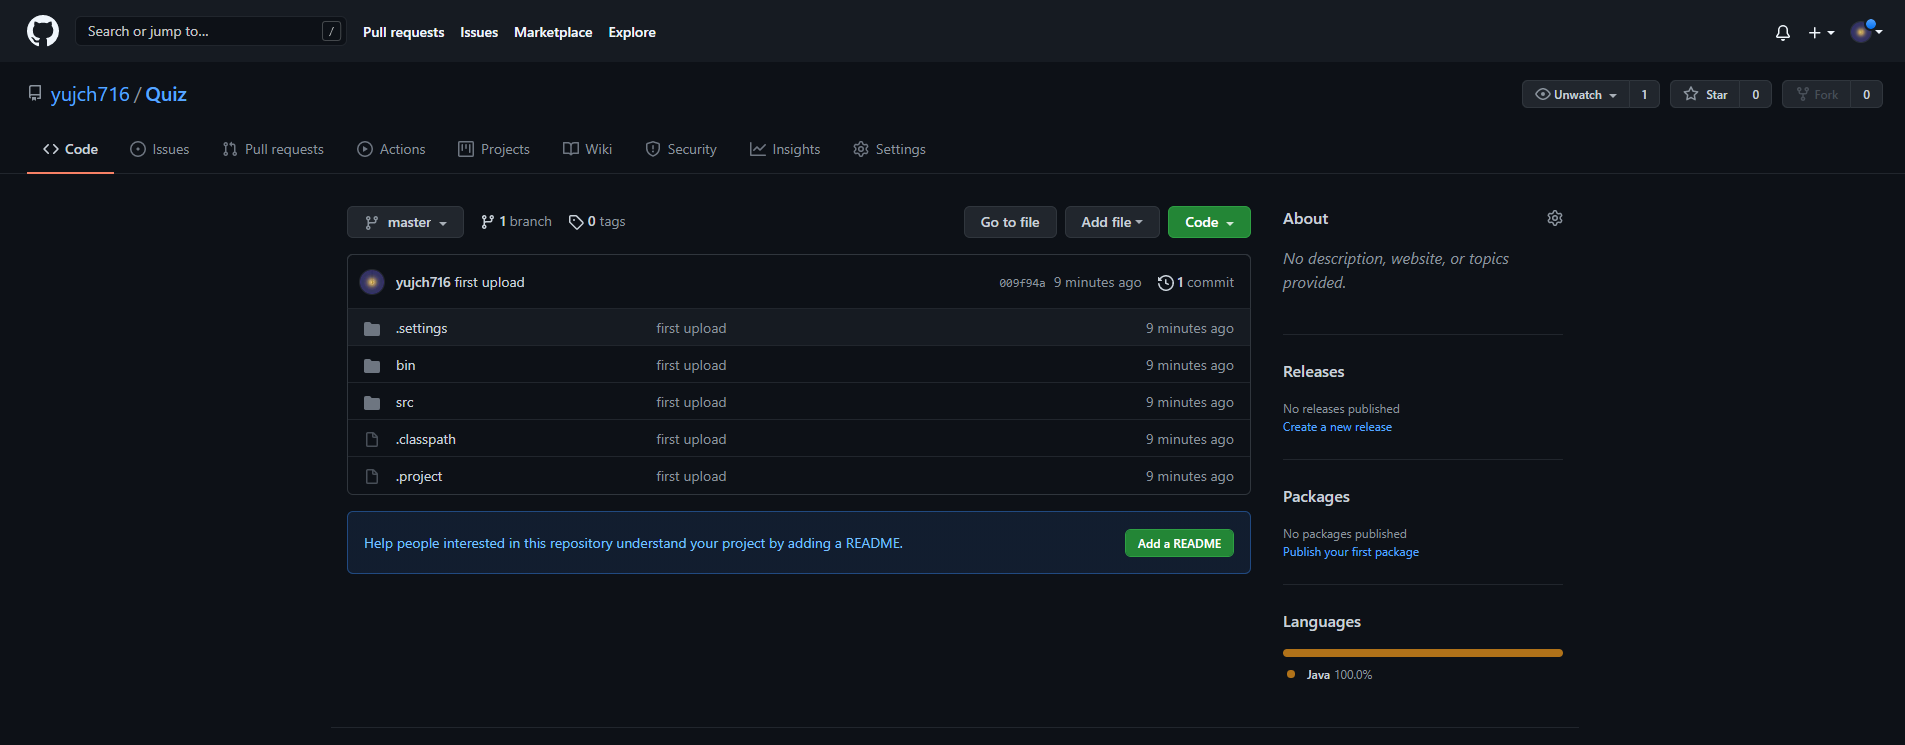Image resolution: width=1905 pixels, height=745 pixels.
Task: Switch to the Code tab
Action: pos(70,149)
